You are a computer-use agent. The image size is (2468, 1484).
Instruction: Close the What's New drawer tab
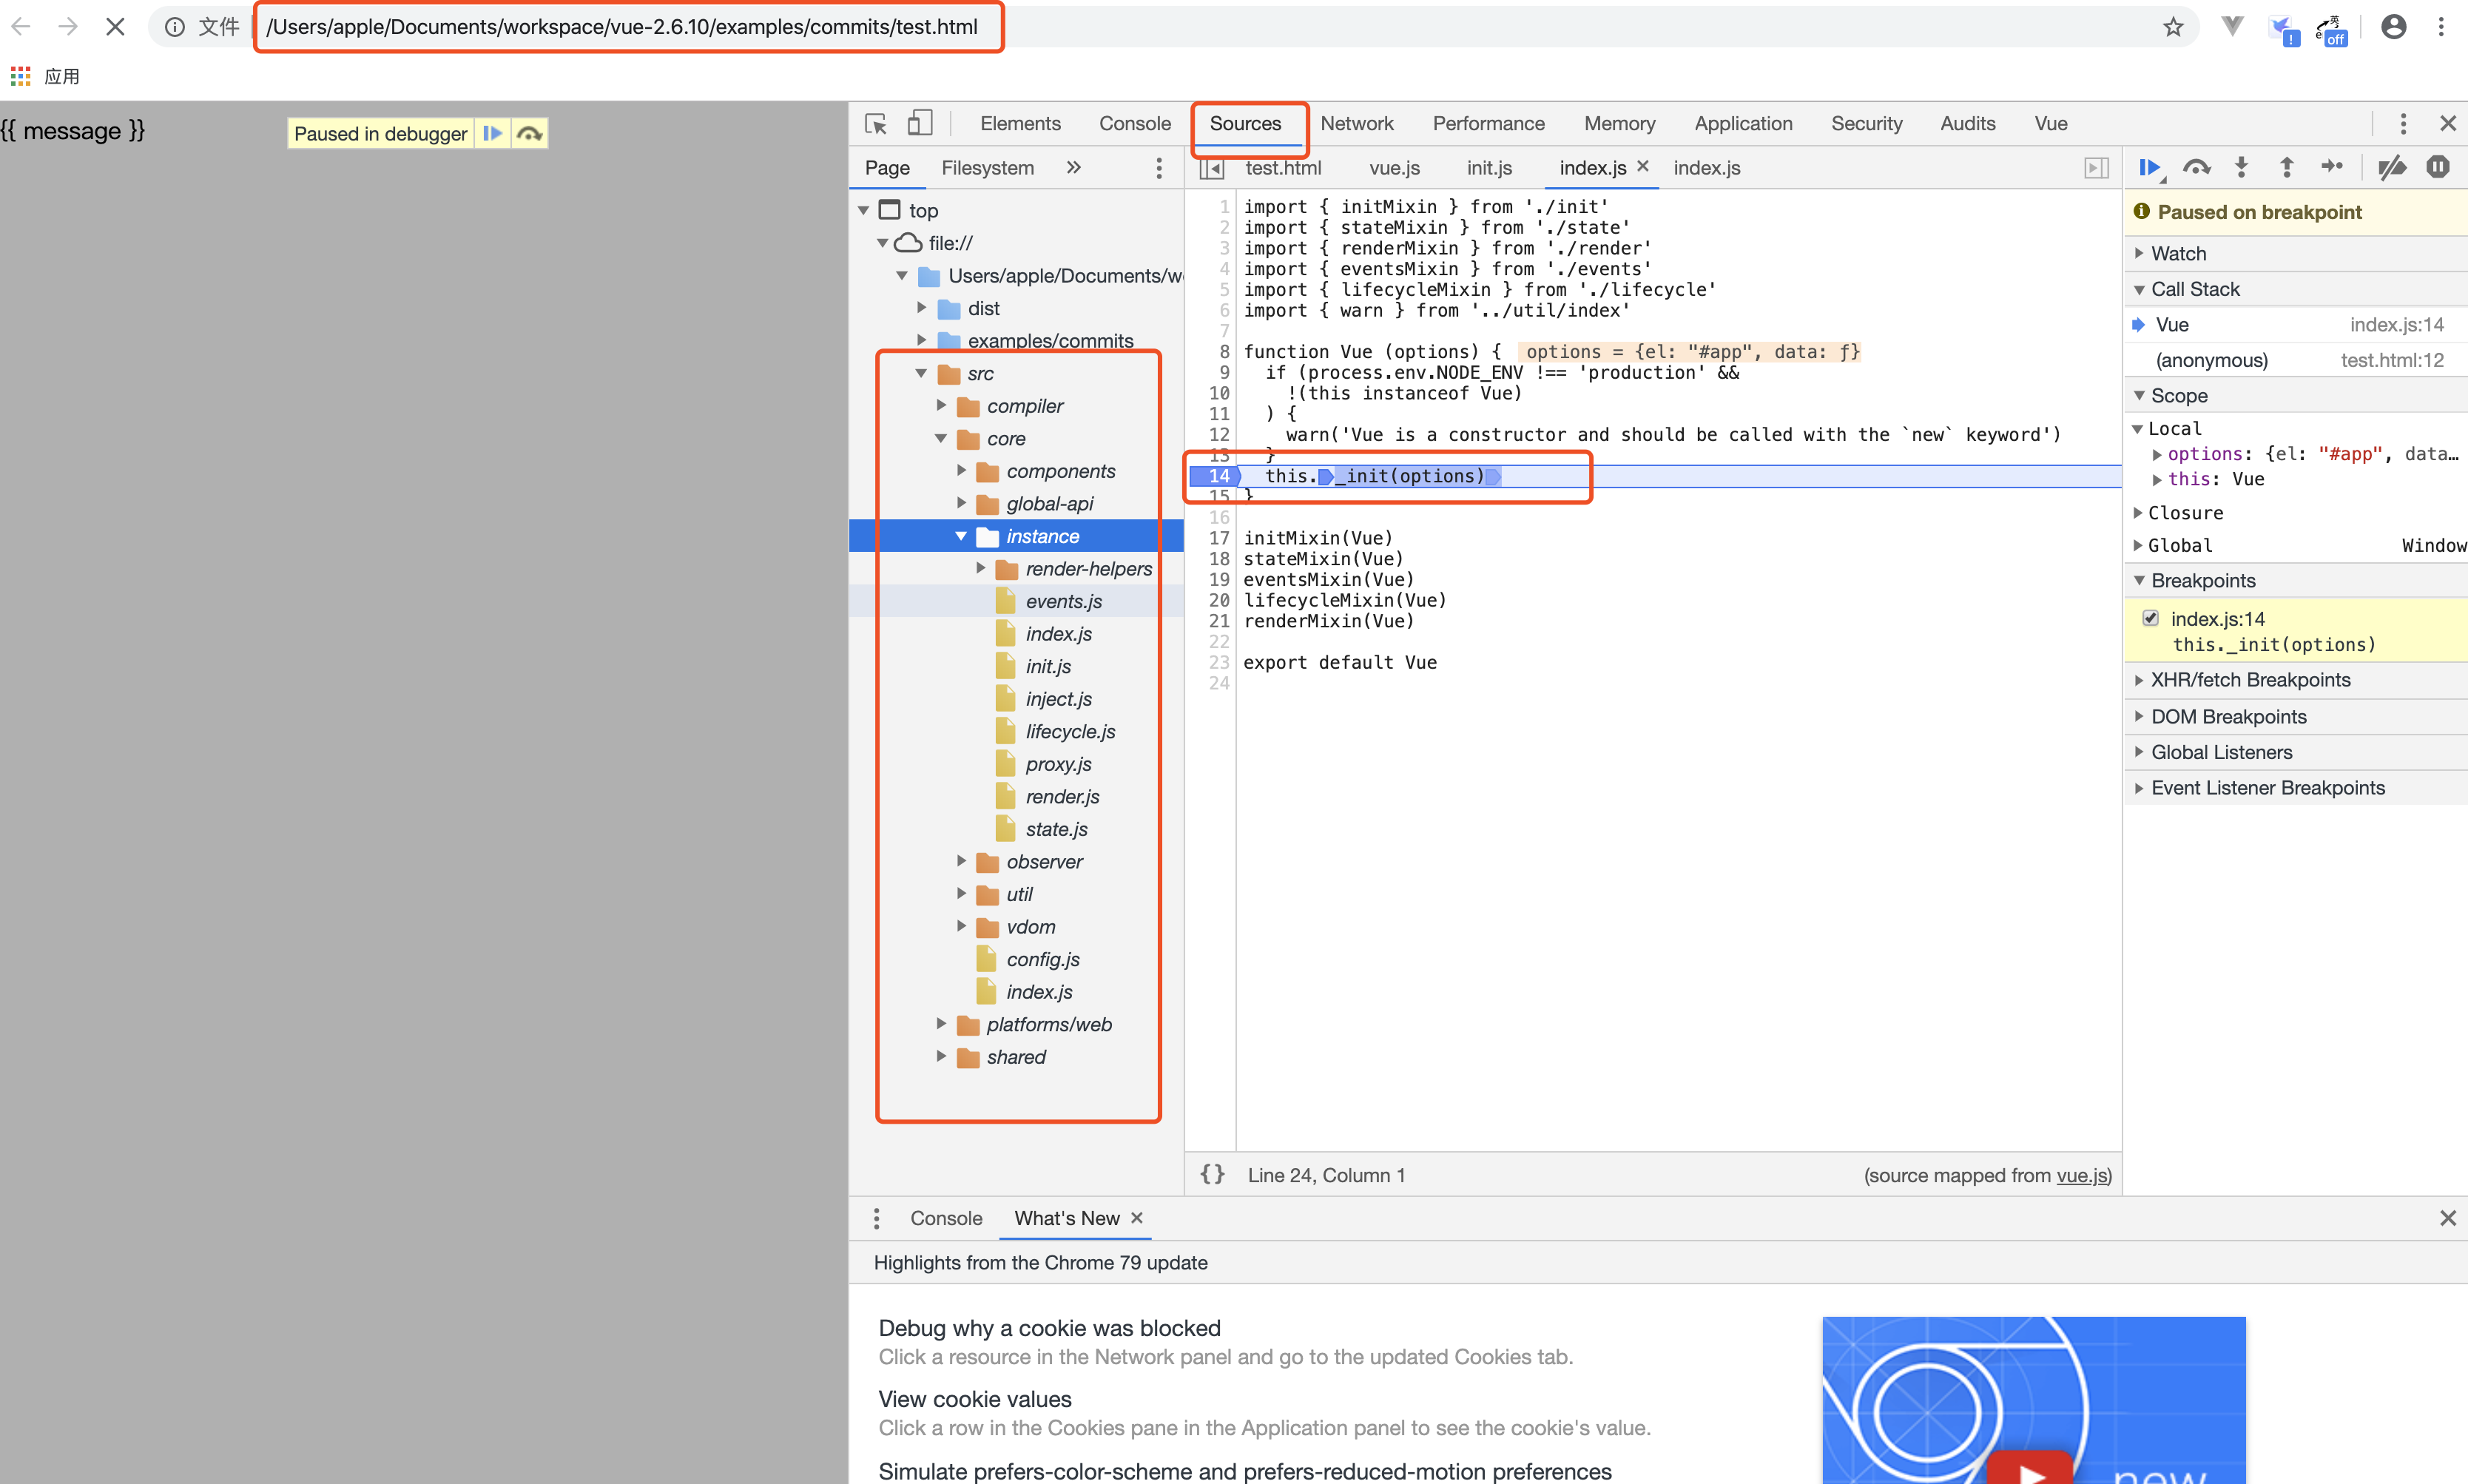coord(1136,1218)
